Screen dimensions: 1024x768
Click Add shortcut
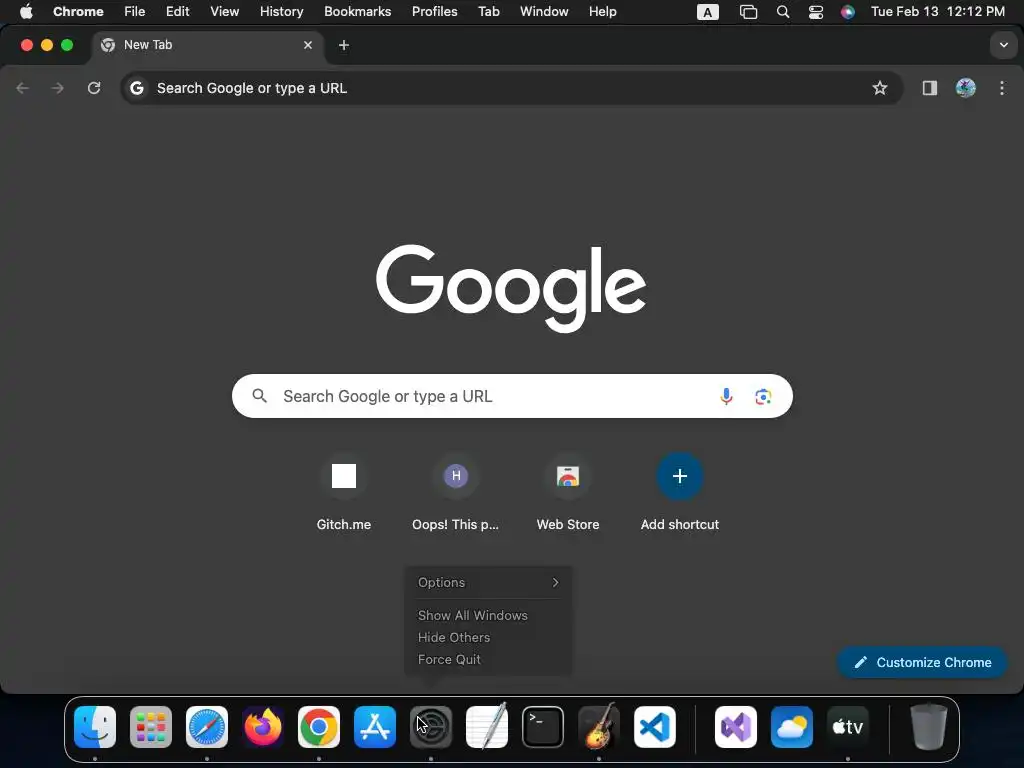click(x=680, y=493)
